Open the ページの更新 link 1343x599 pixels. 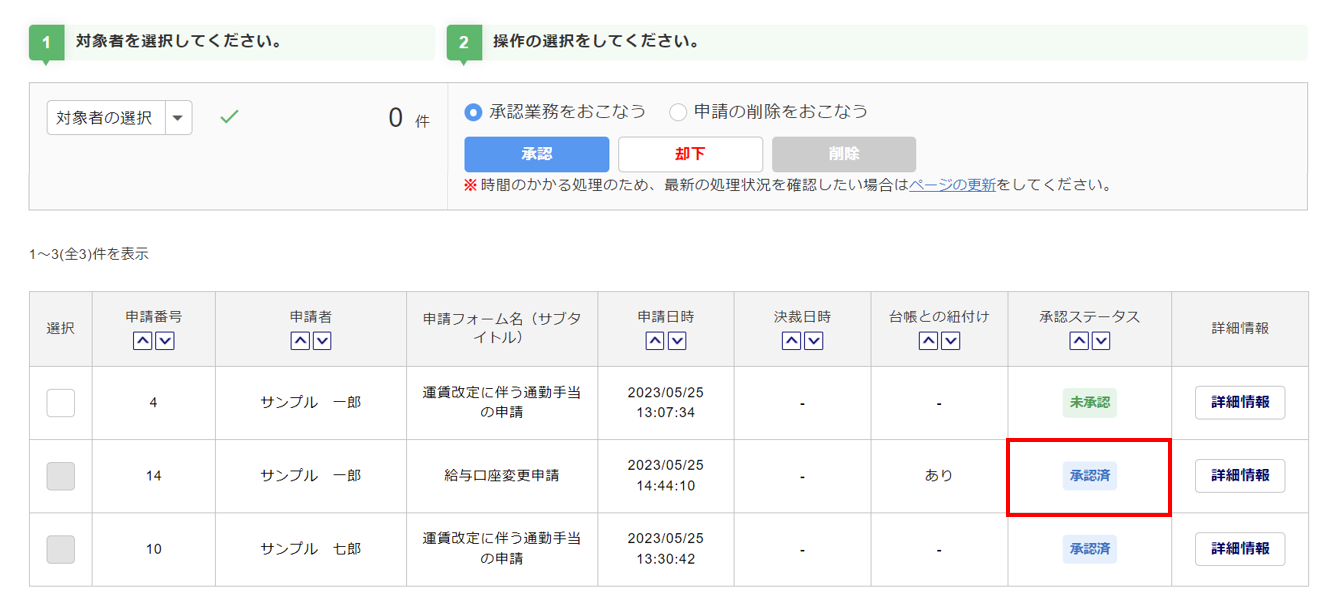[x=952, y=185]
